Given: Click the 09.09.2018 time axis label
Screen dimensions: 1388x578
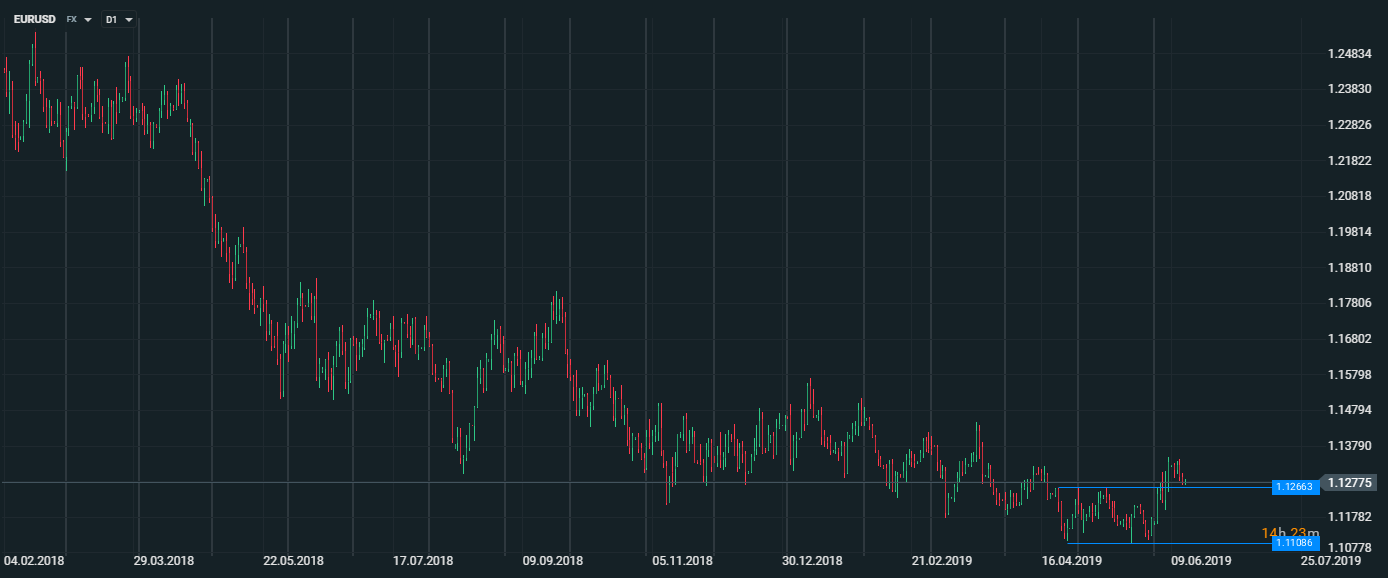Looking at the screenshot, I should 553,561.
